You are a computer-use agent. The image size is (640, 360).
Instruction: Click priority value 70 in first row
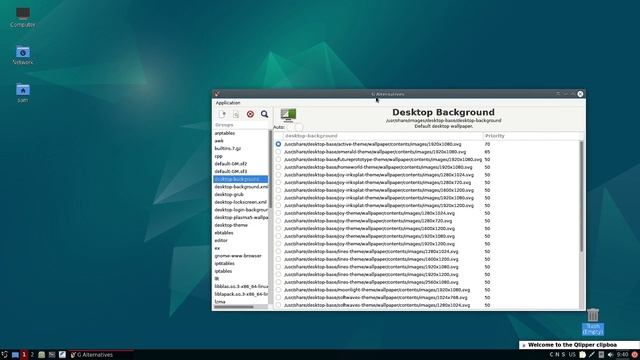(x=487, y=144)
